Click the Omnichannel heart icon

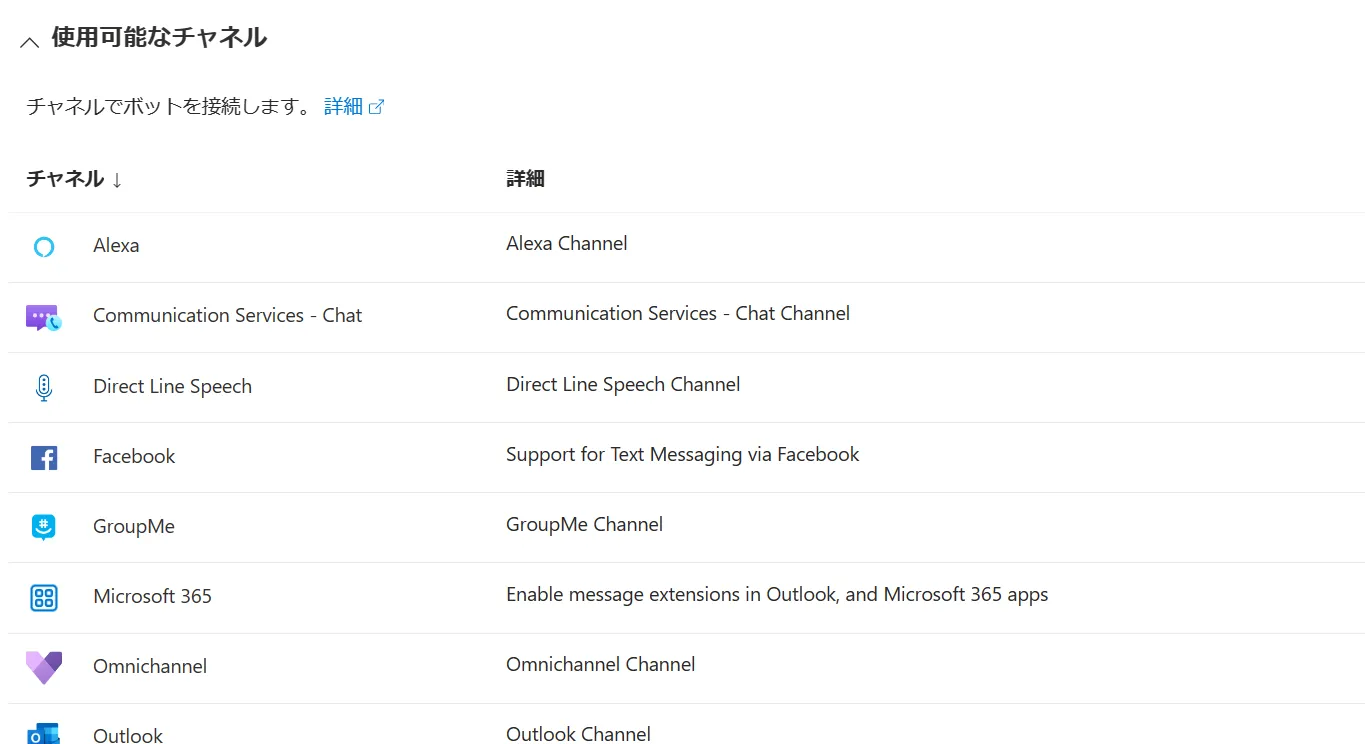43,667
